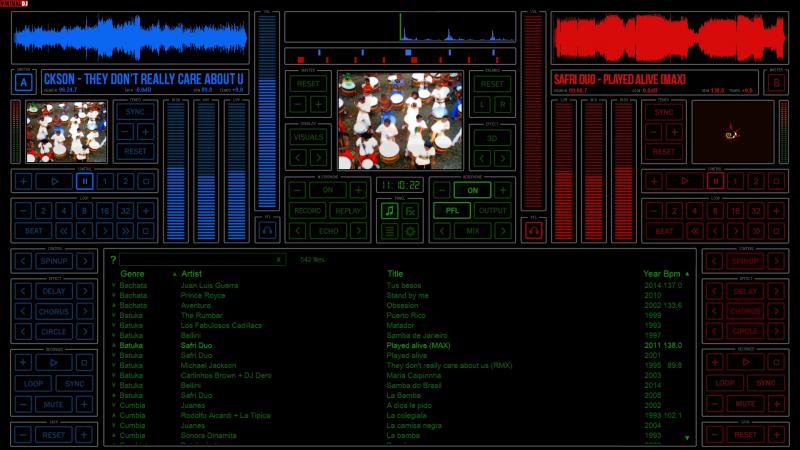Sort library by Title column
Image resolution: width=800 pixels, height=450 pixels.
coord(394,274)
